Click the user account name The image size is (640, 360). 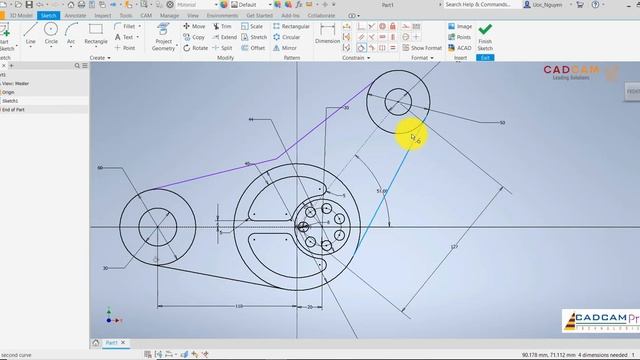pos(547,5)
